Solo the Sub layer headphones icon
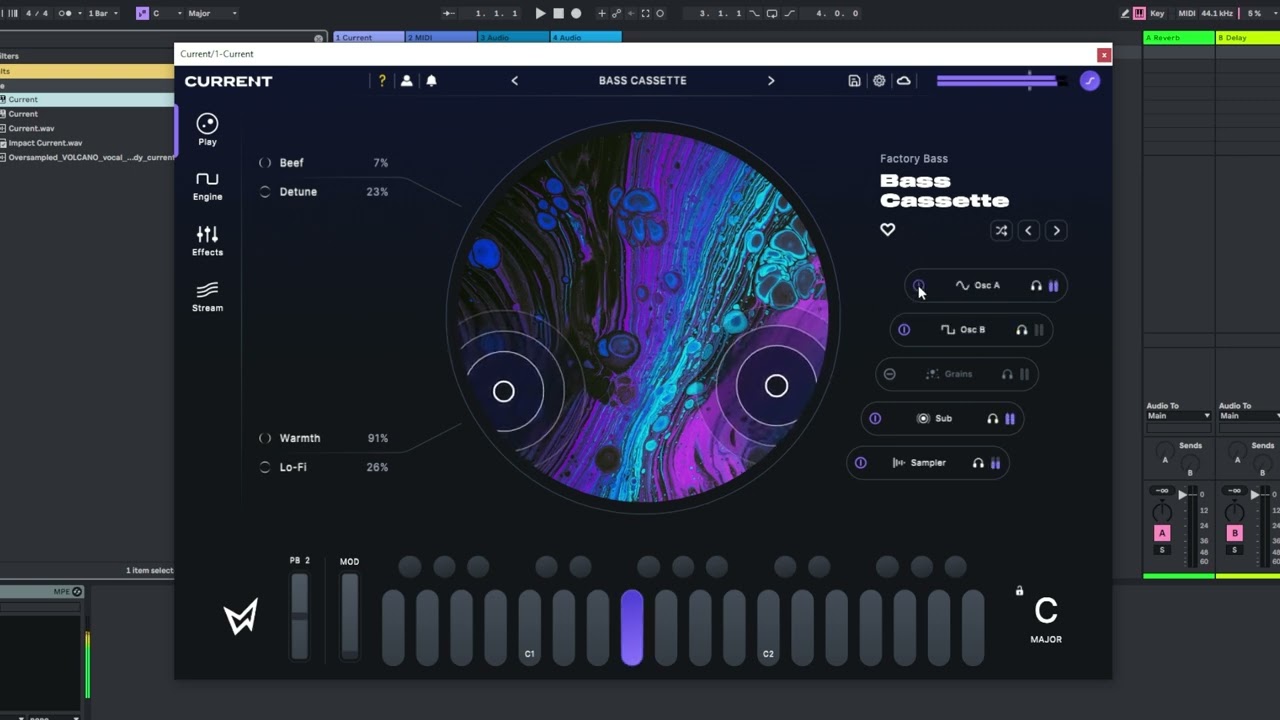This screenshot has height=720, width=1280. [x=992, y=419]
